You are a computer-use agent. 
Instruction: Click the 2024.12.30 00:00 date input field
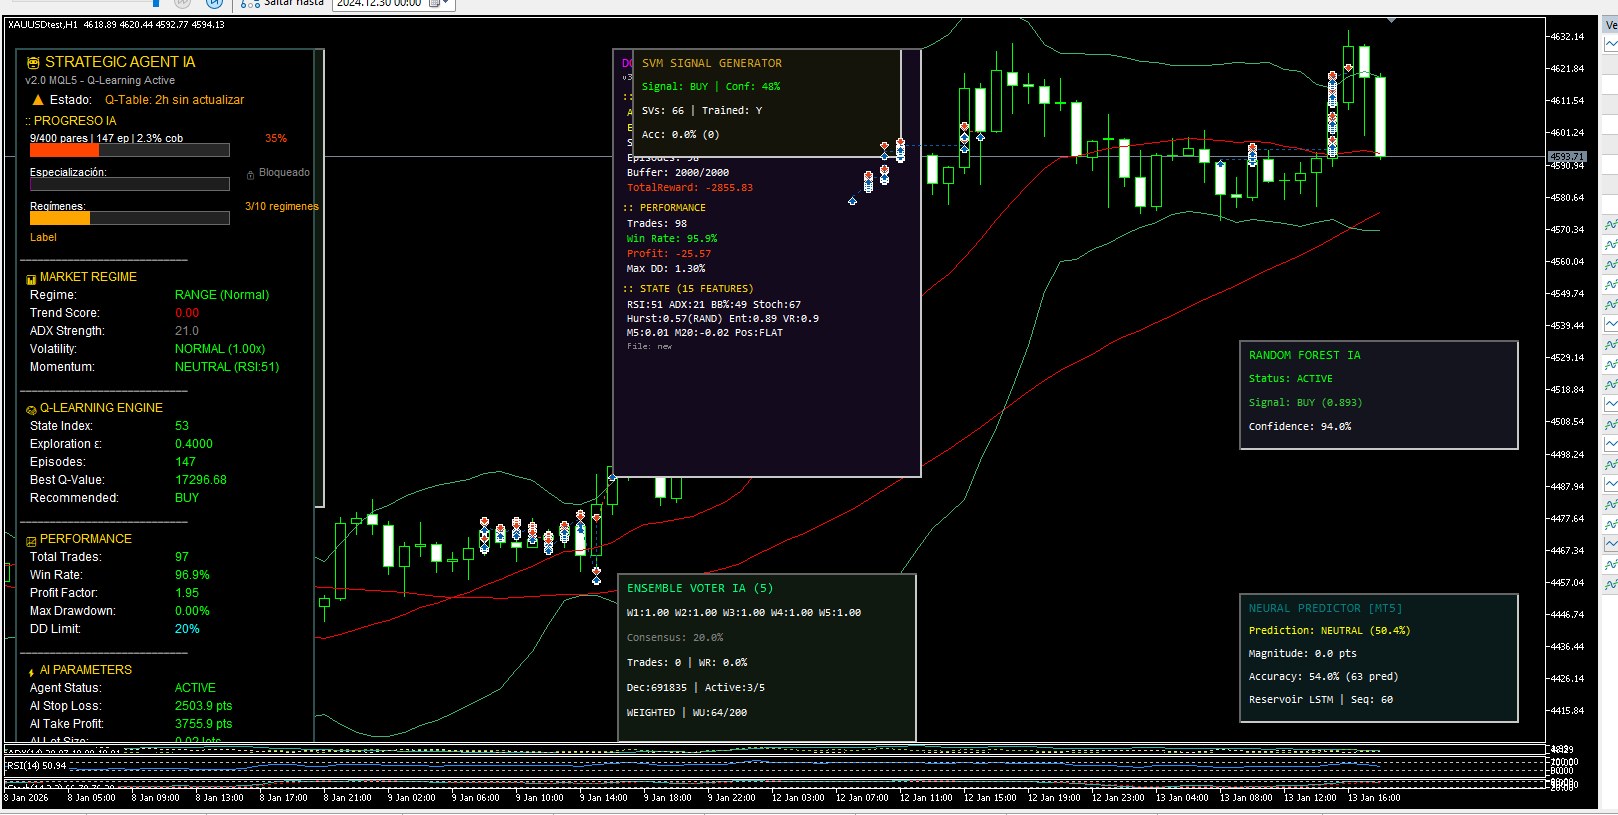coord(379,3)
